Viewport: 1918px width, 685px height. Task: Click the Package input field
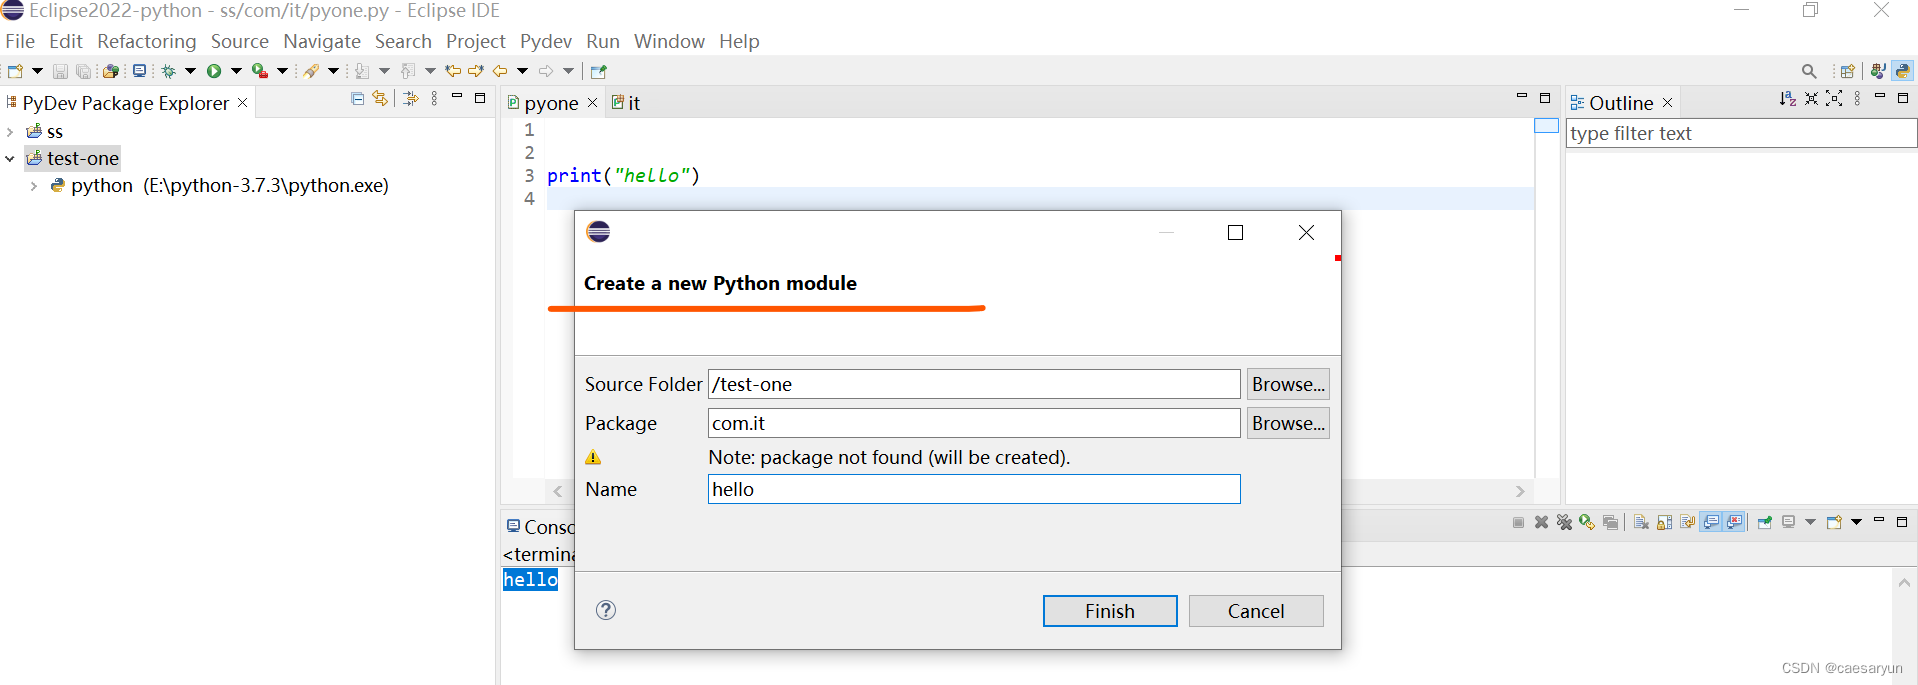click(974, 423)
